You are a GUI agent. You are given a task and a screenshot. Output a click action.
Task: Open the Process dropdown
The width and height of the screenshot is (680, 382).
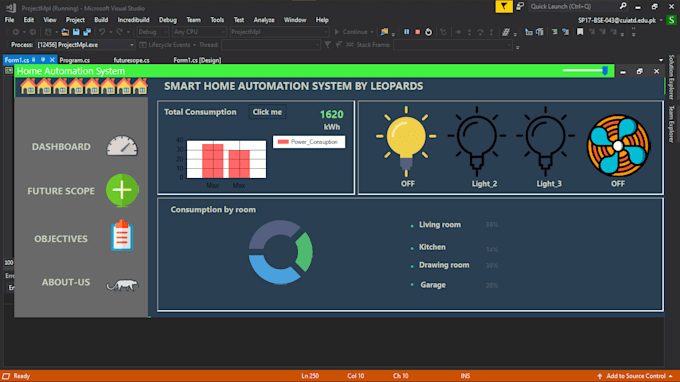point(85,45)
